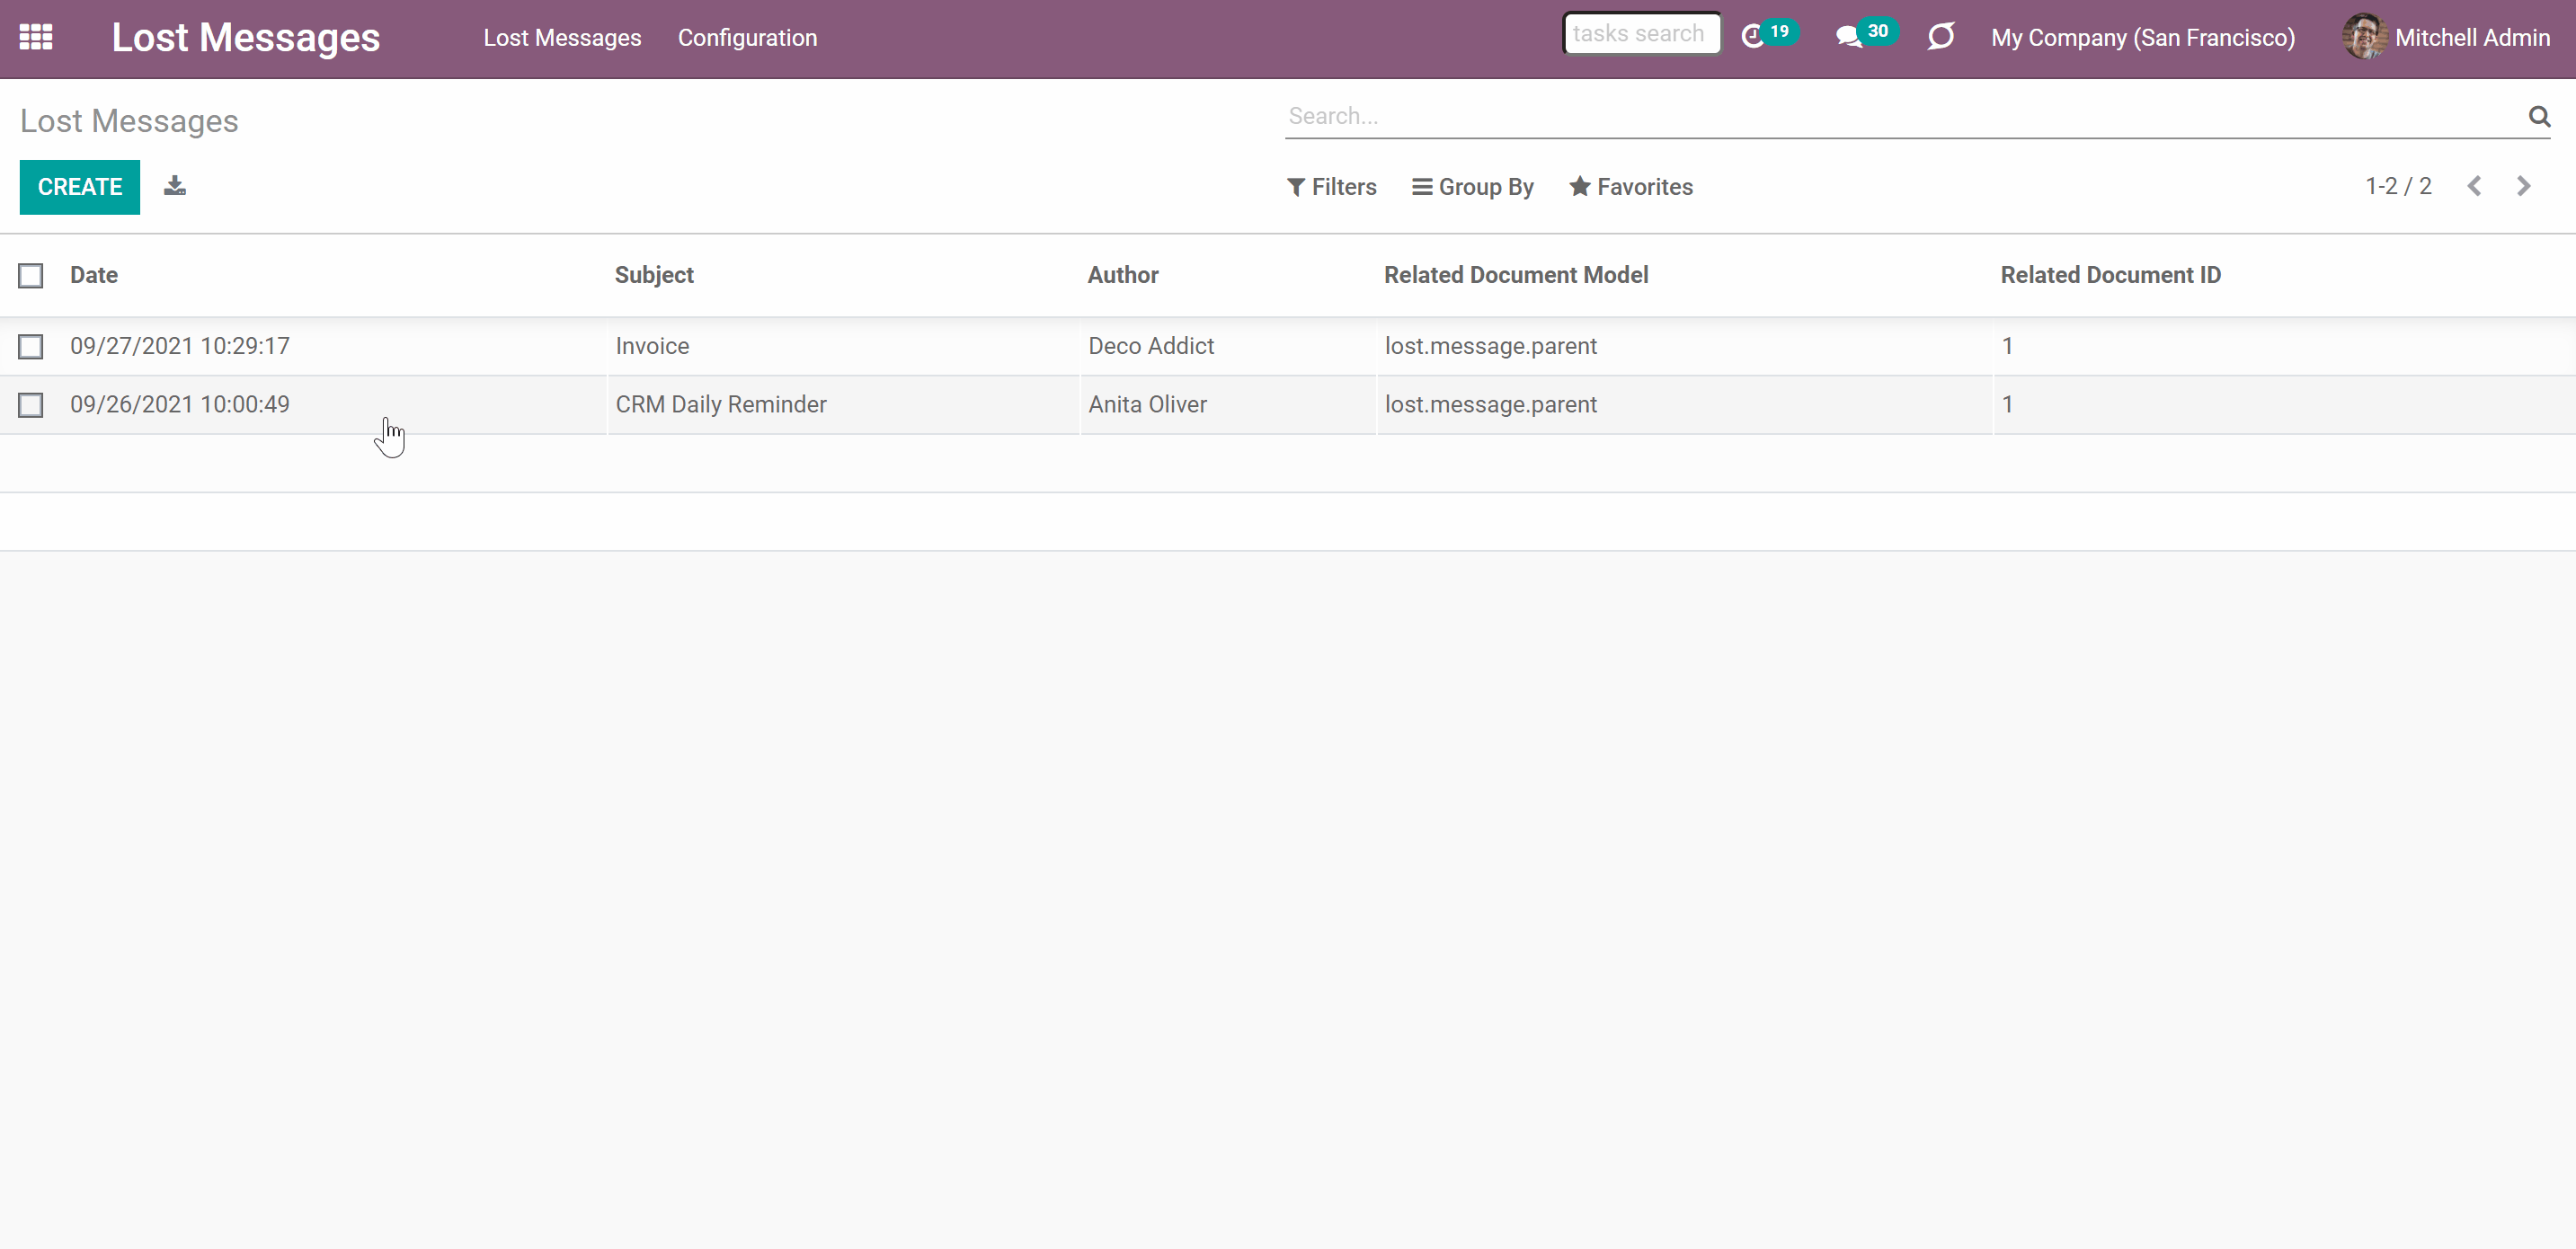Click lost.message.parent in the CRM Daily Reminder row

[x=1490, y=405]
